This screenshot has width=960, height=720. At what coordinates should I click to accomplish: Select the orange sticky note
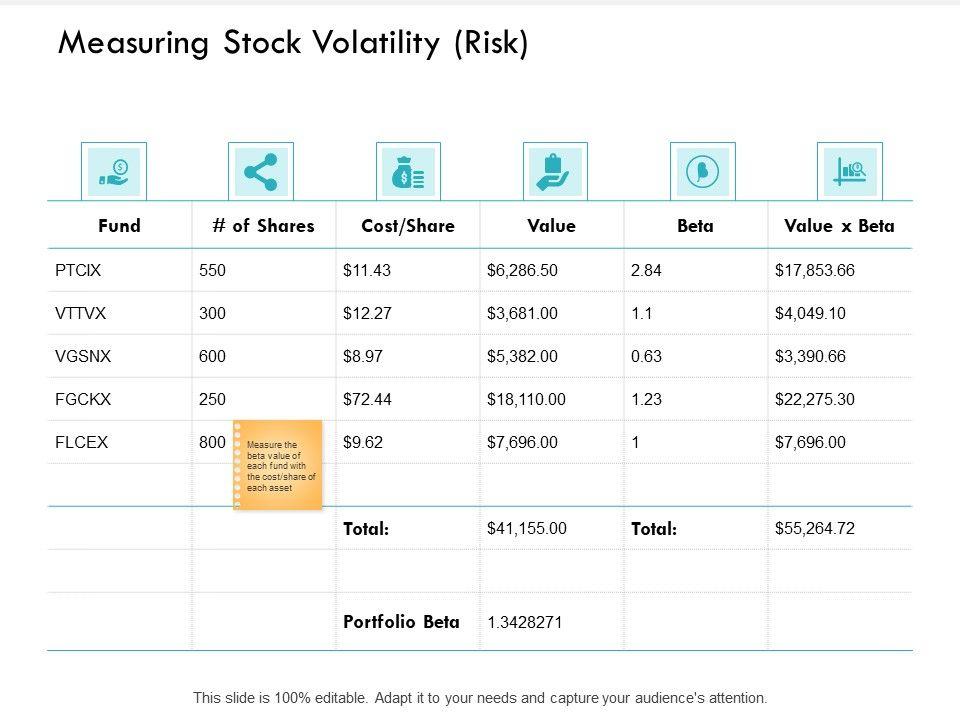[278, 465]
